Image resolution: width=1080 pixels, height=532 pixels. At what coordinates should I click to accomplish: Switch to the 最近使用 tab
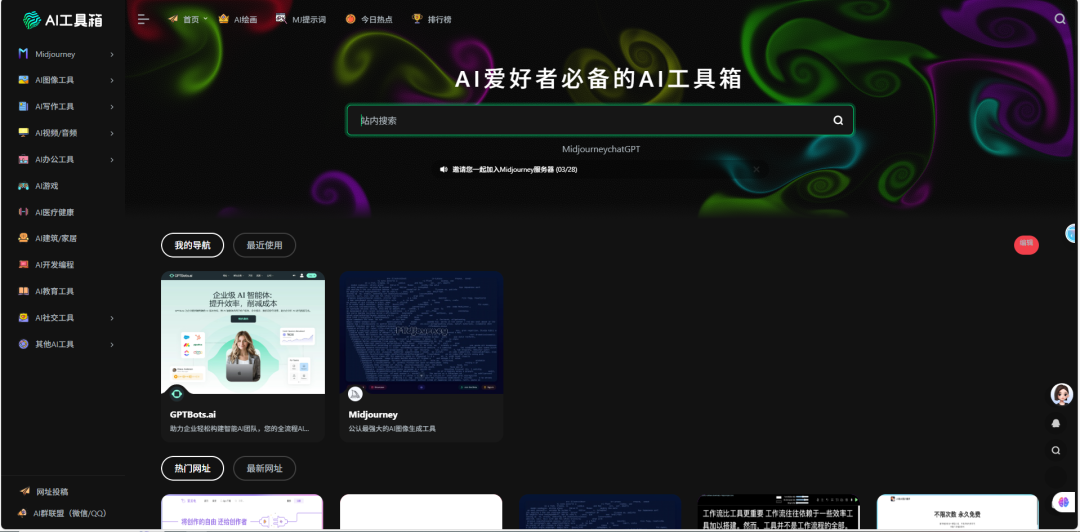(x=264, y=245)
